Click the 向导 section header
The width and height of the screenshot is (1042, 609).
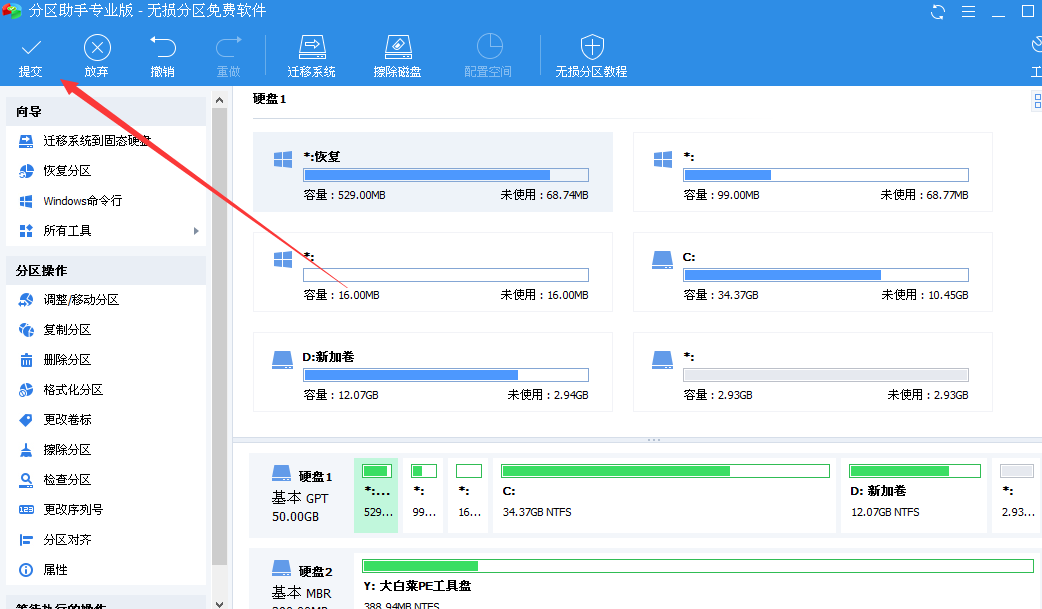pos(106,112)
